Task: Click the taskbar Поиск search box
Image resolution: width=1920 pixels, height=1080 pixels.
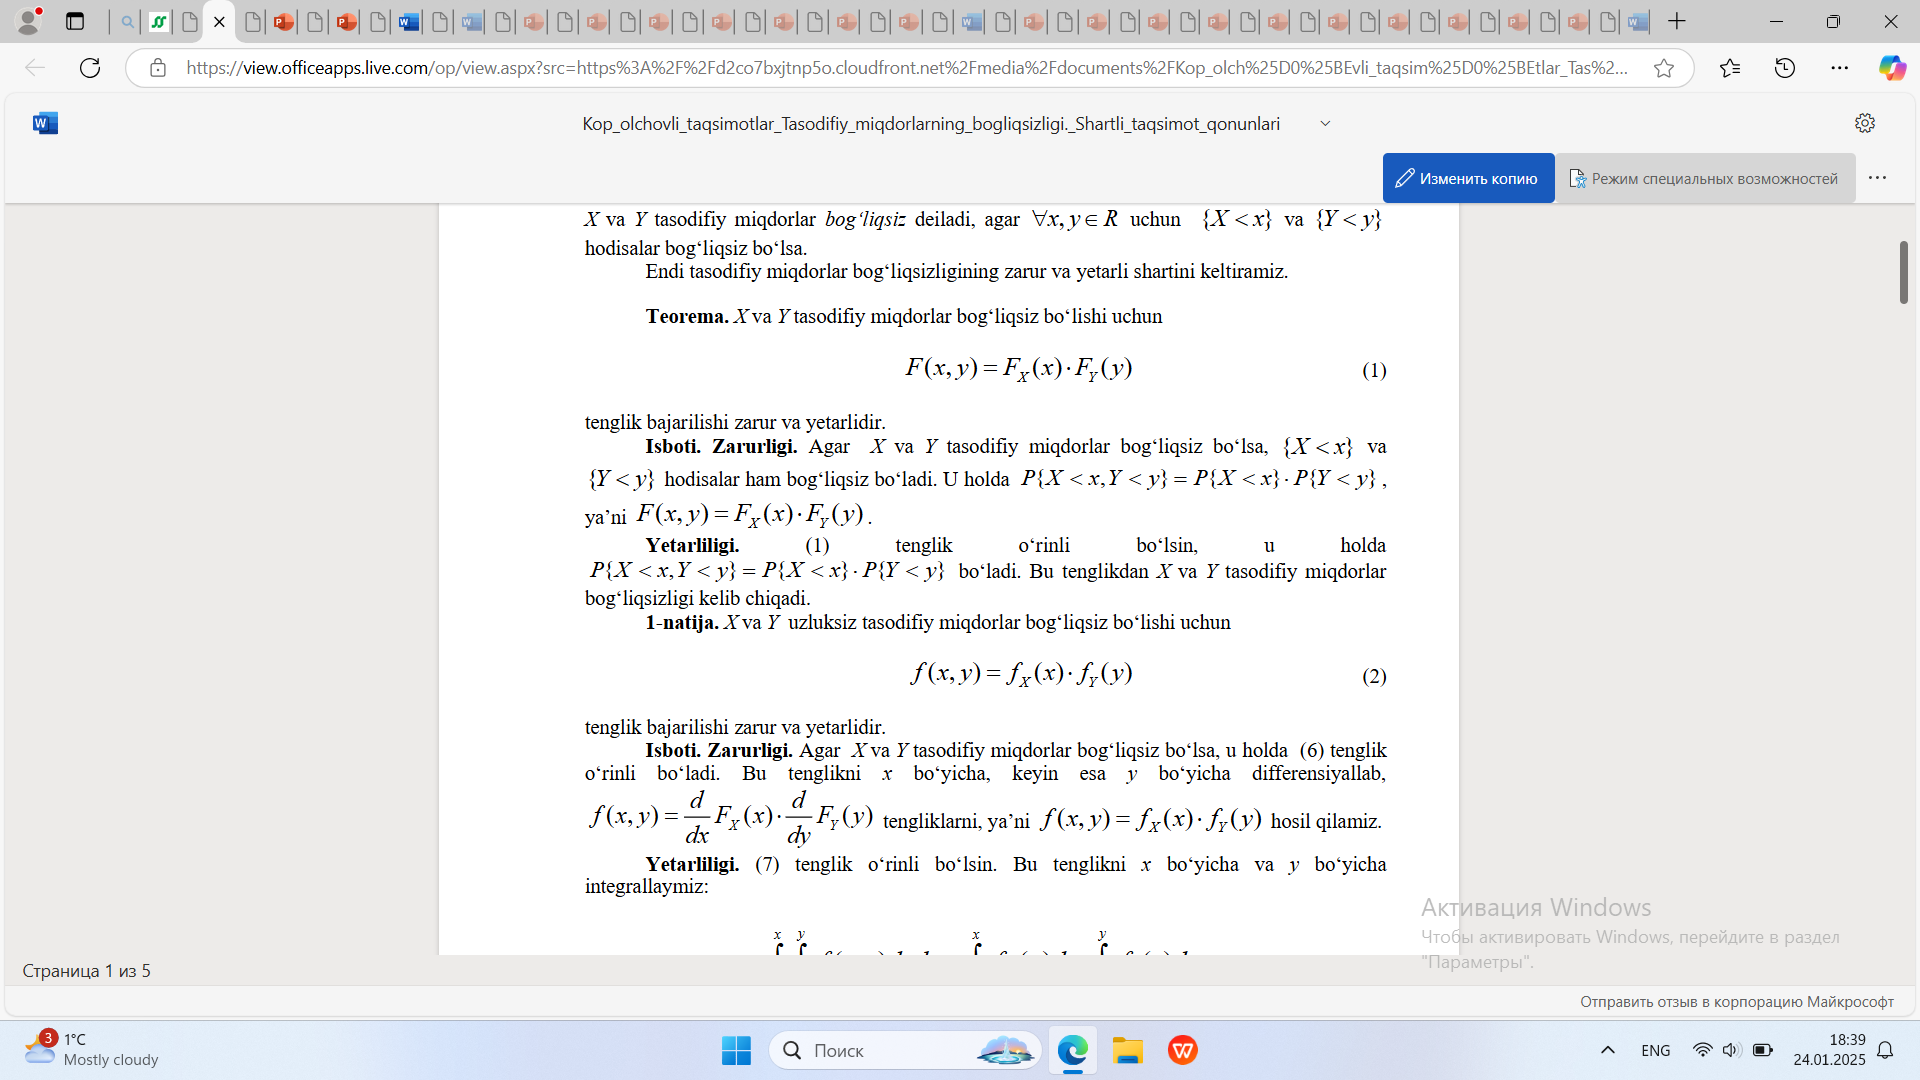Action: point(905,1050)
